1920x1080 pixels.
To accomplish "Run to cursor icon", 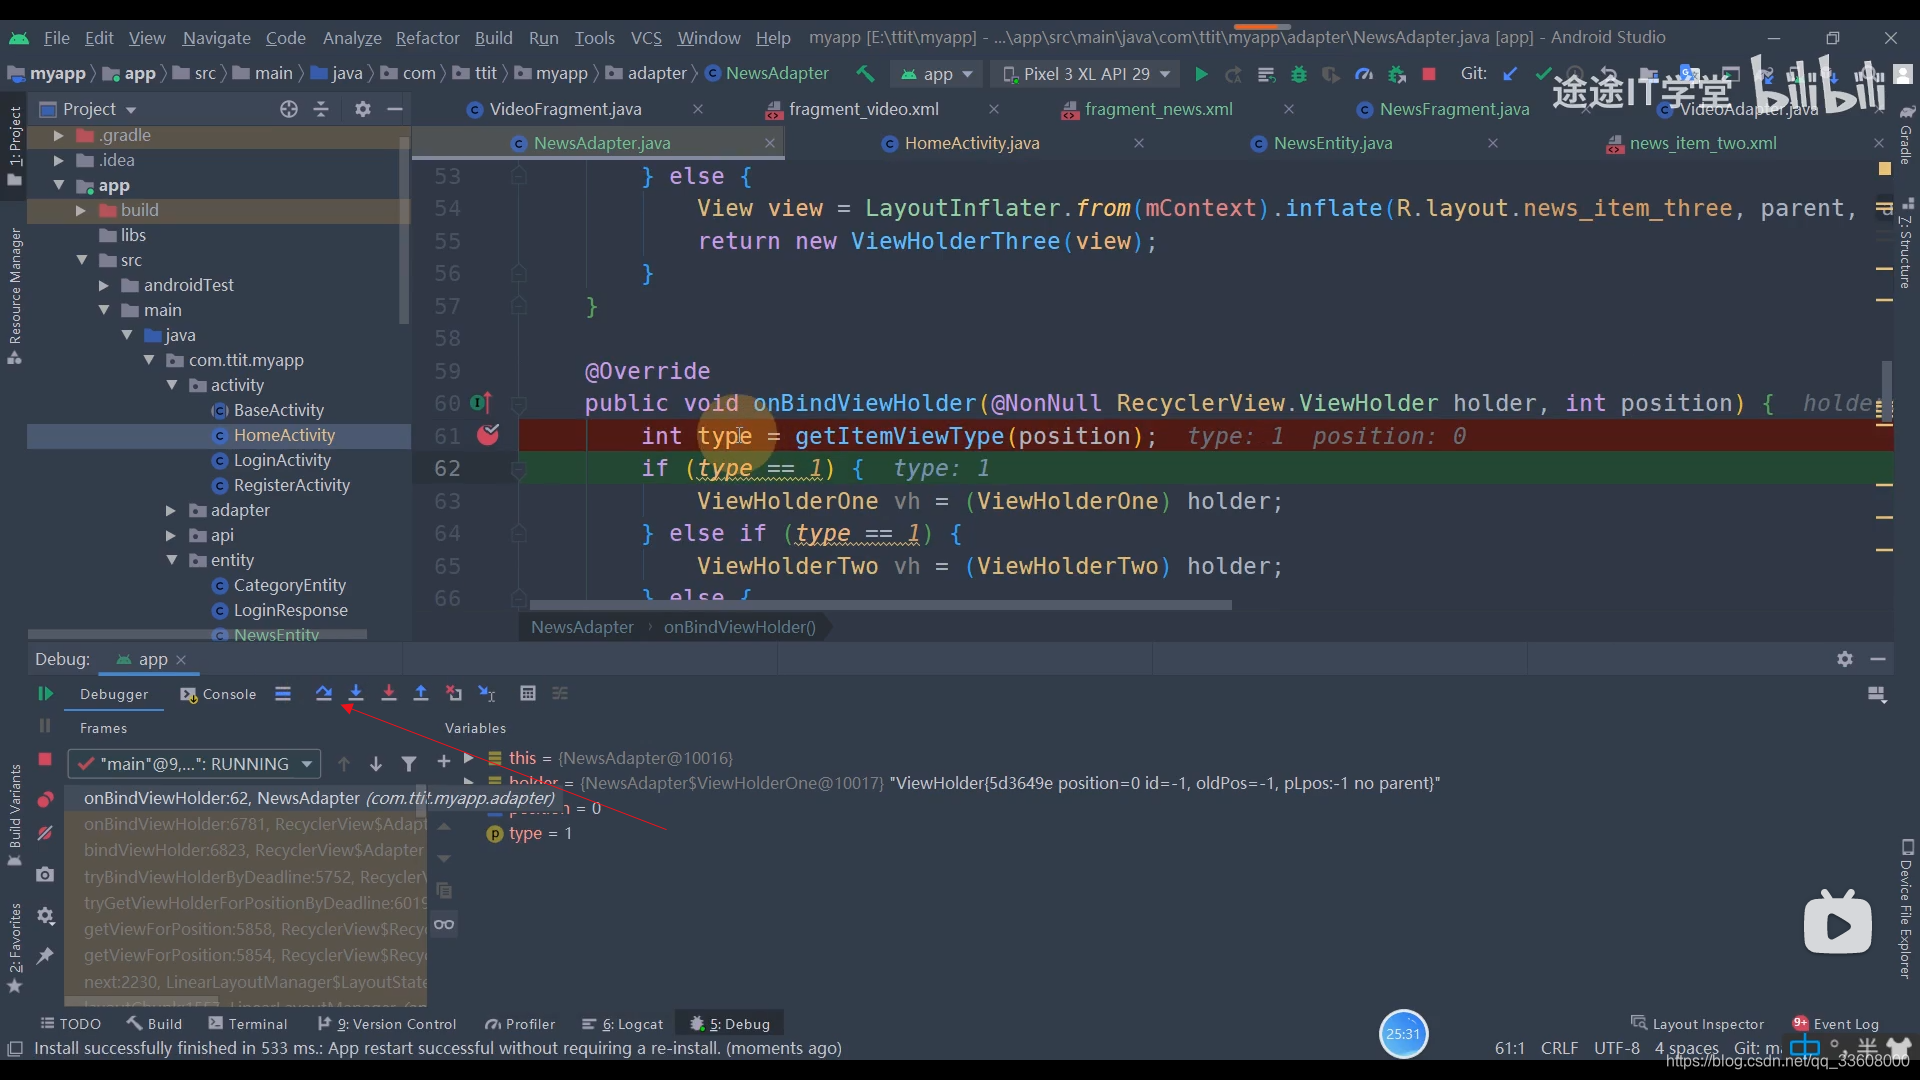I will point(487,693).
